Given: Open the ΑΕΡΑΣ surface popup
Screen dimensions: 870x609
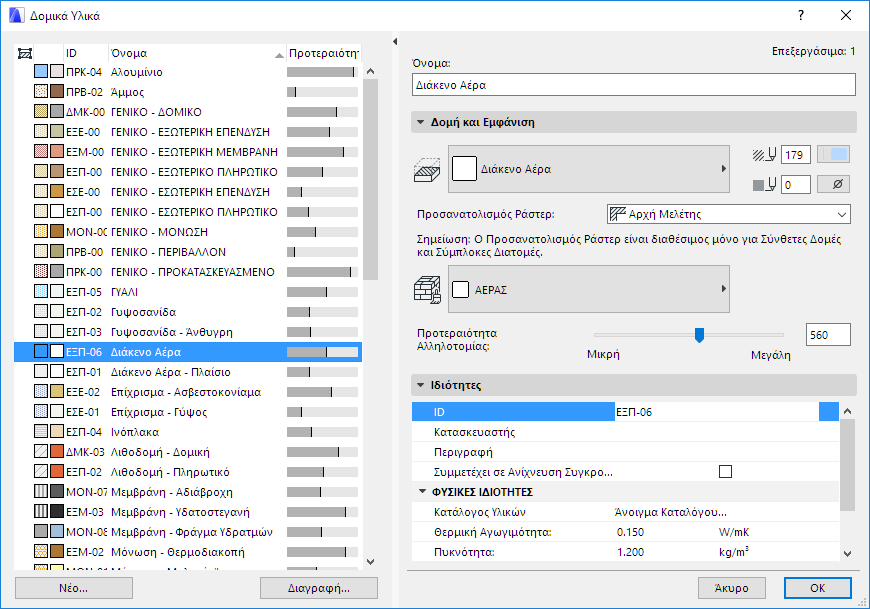Looking at the screenshot, I should click(589, 289).
